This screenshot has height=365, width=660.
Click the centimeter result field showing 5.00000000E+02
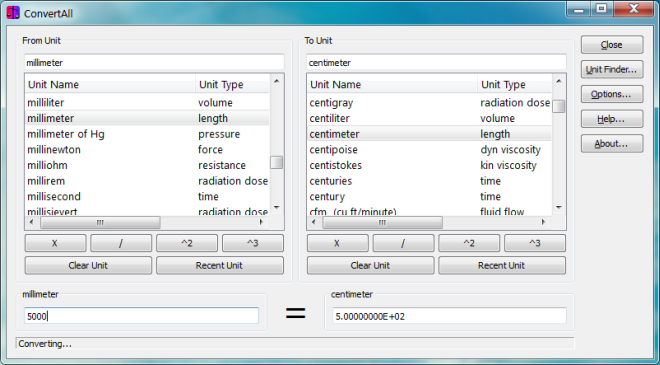[x=450, y=316]
